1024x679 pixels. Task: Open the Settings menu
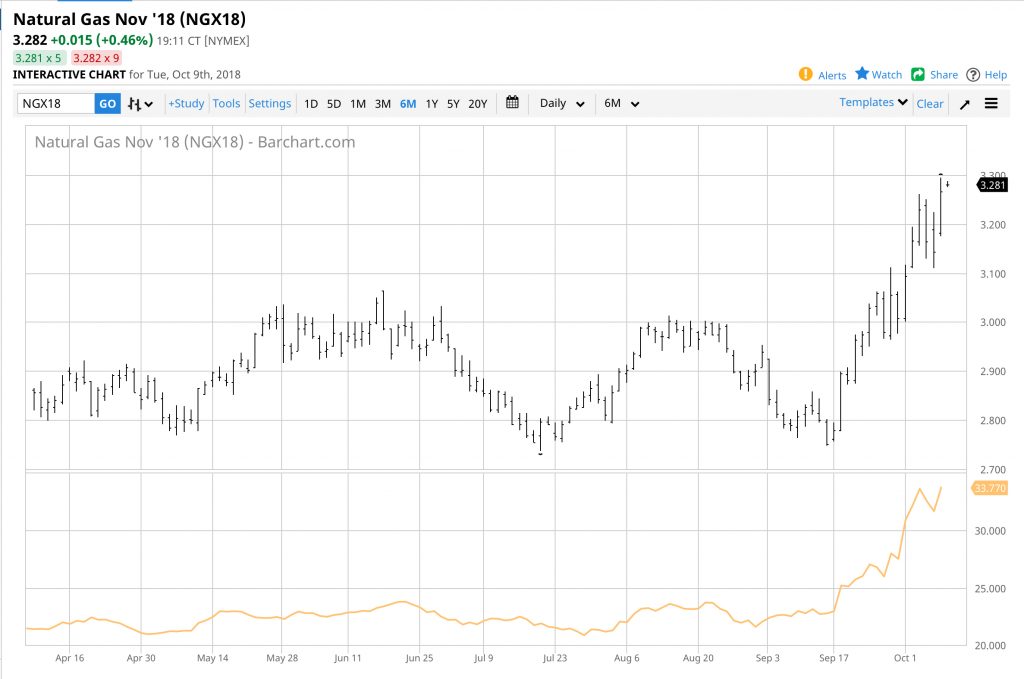click(x=270, y=104)
